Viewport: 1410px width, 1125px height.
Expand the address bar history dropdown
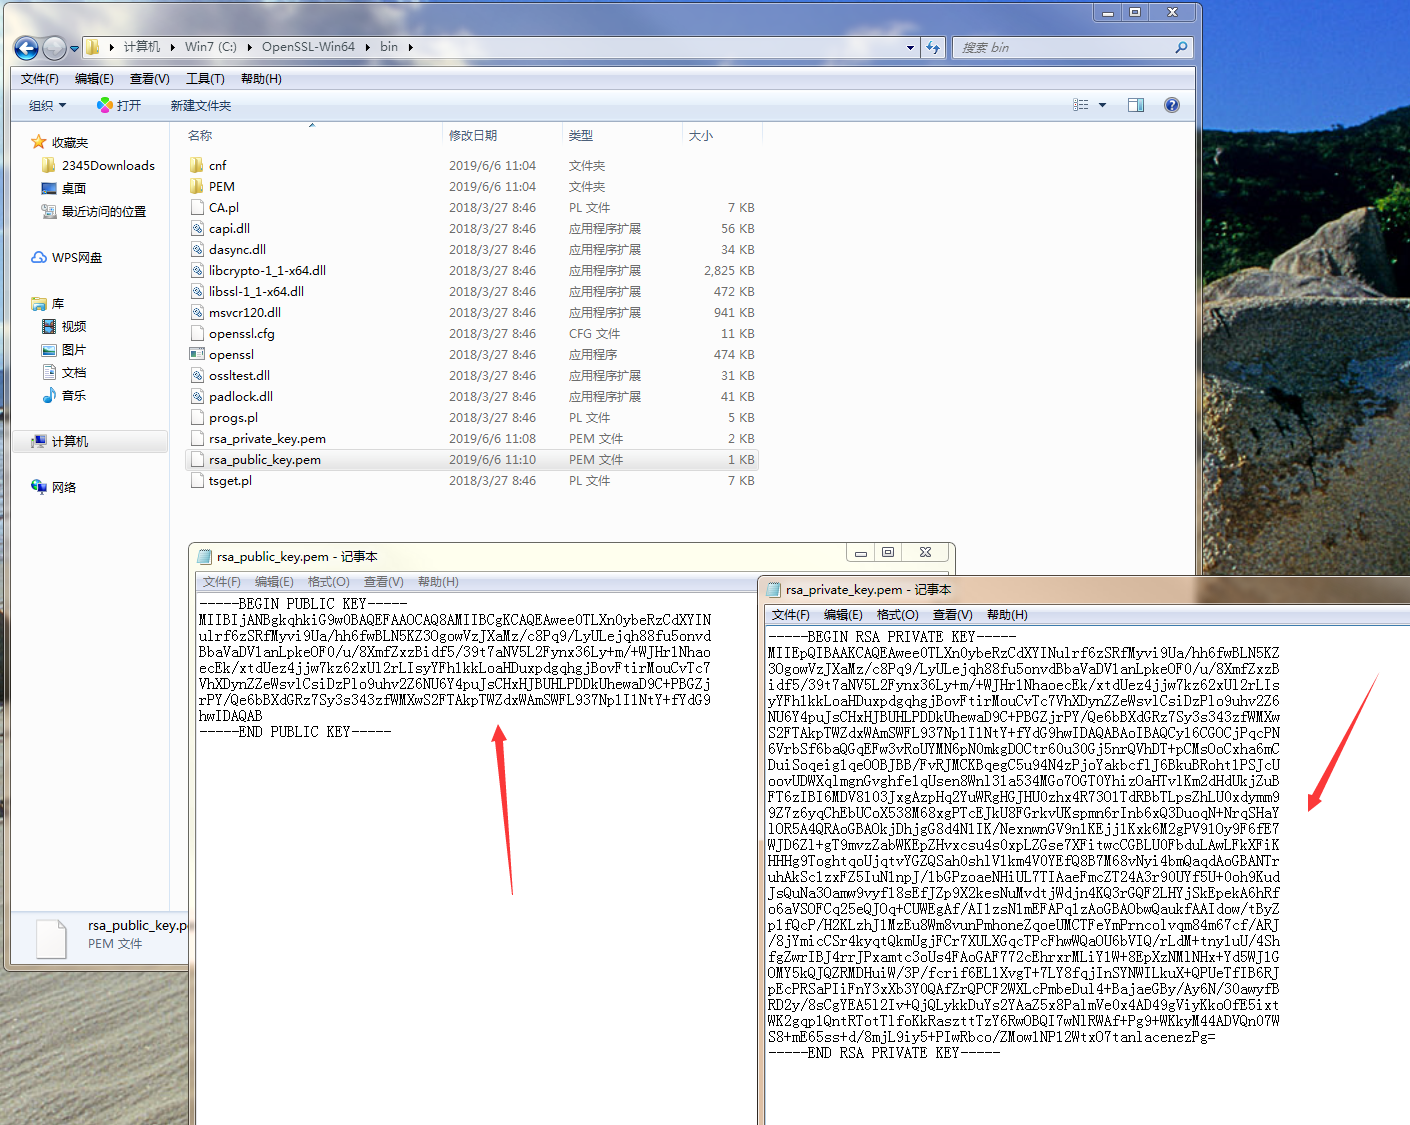[x=910, y=47]
